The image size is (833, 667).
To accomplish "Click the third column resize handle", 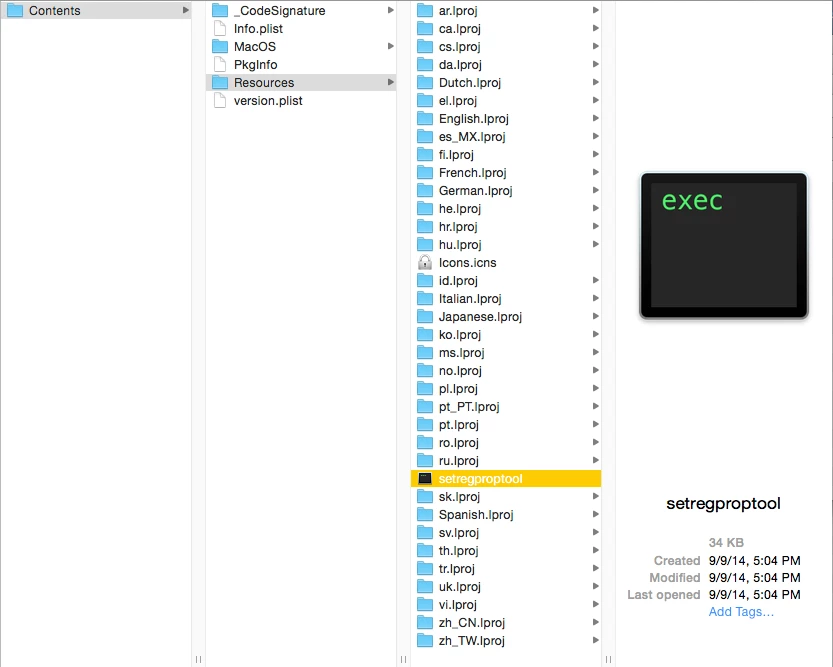I will [608, 659].
